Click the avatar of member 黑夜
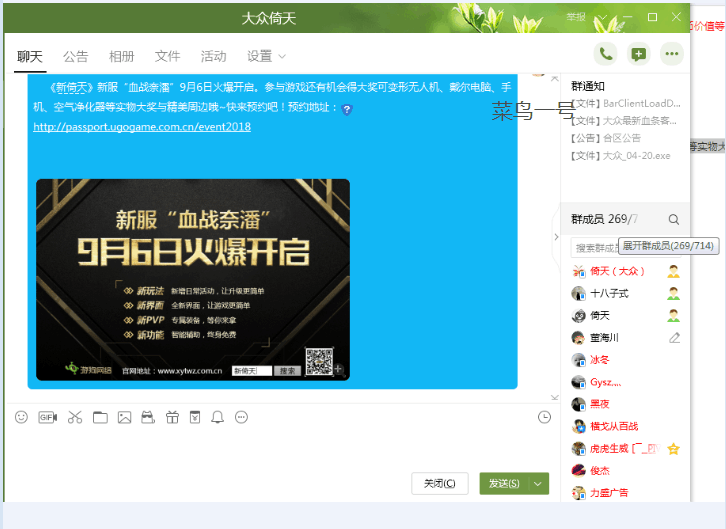Screen dimensions: 726x529 (578, 404)
